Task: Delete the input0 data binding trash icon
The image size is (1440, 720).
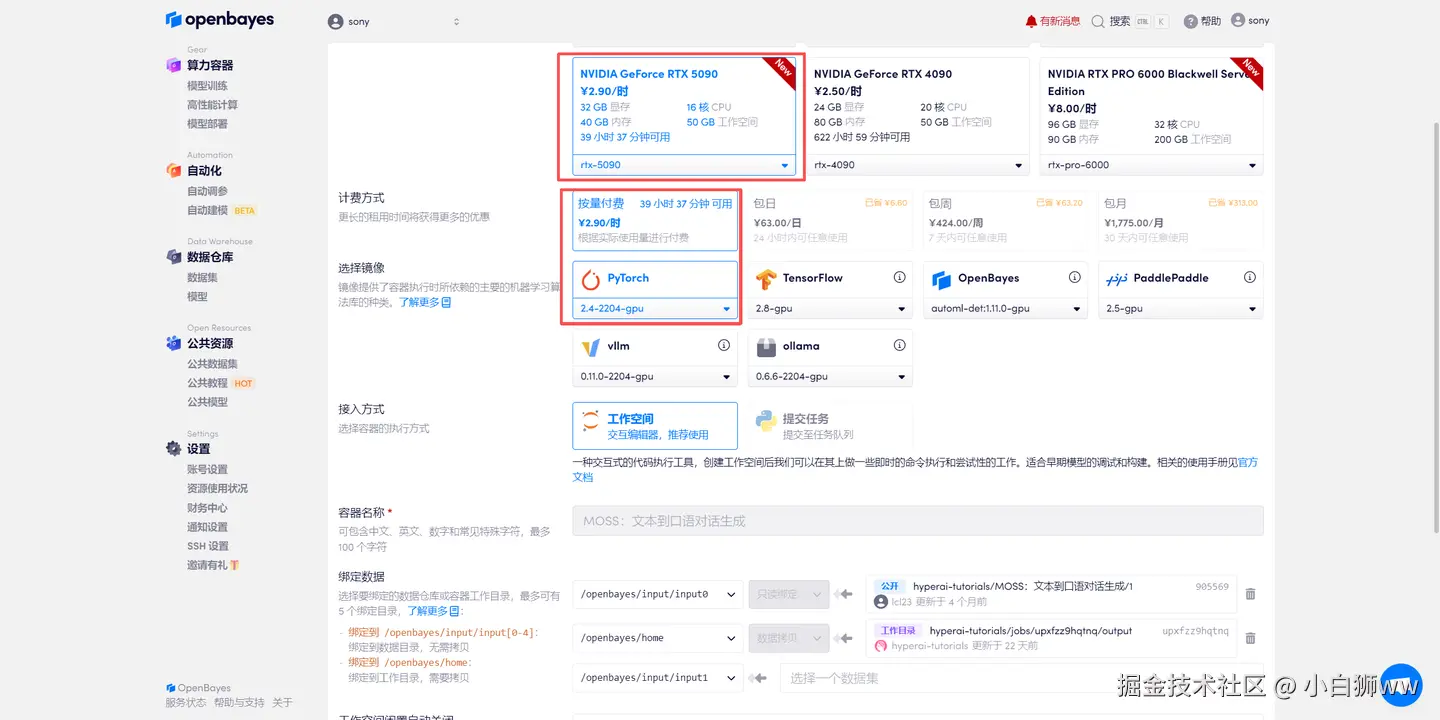Action: pos(1250,594)
